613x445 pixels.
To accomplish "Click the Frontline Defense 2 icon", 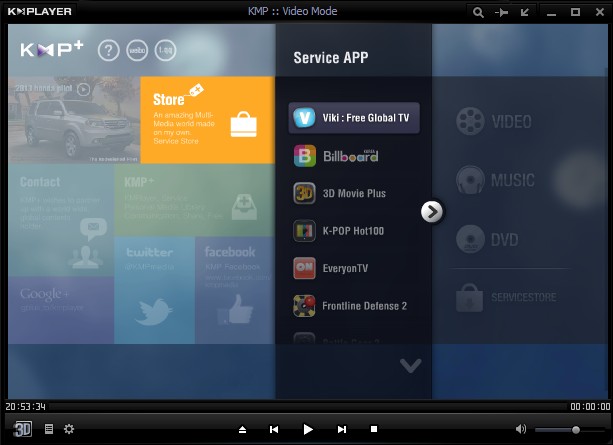I will (x=305, y=306).
